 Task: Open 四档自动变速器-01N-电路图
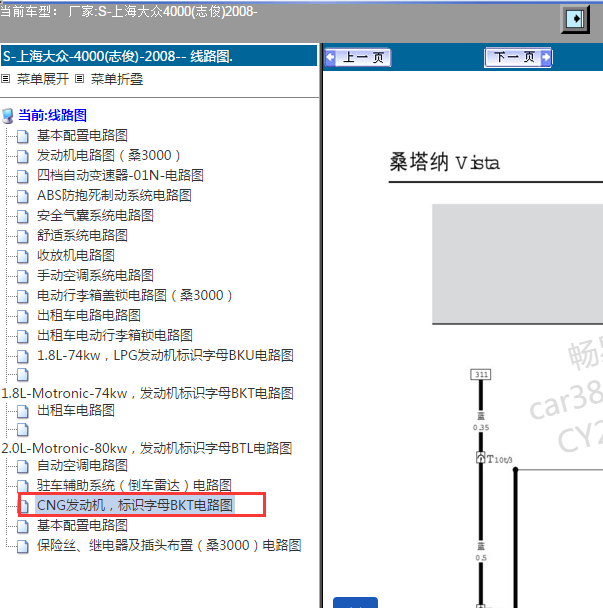(x=120, y=175)
